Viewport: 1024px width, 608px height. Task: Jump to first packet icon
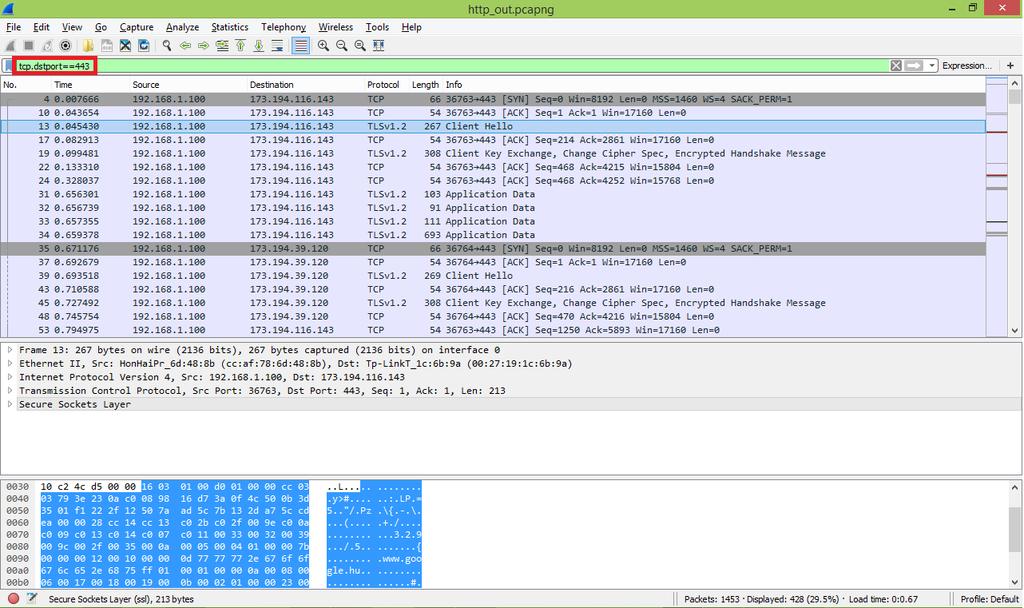[240, 46]
